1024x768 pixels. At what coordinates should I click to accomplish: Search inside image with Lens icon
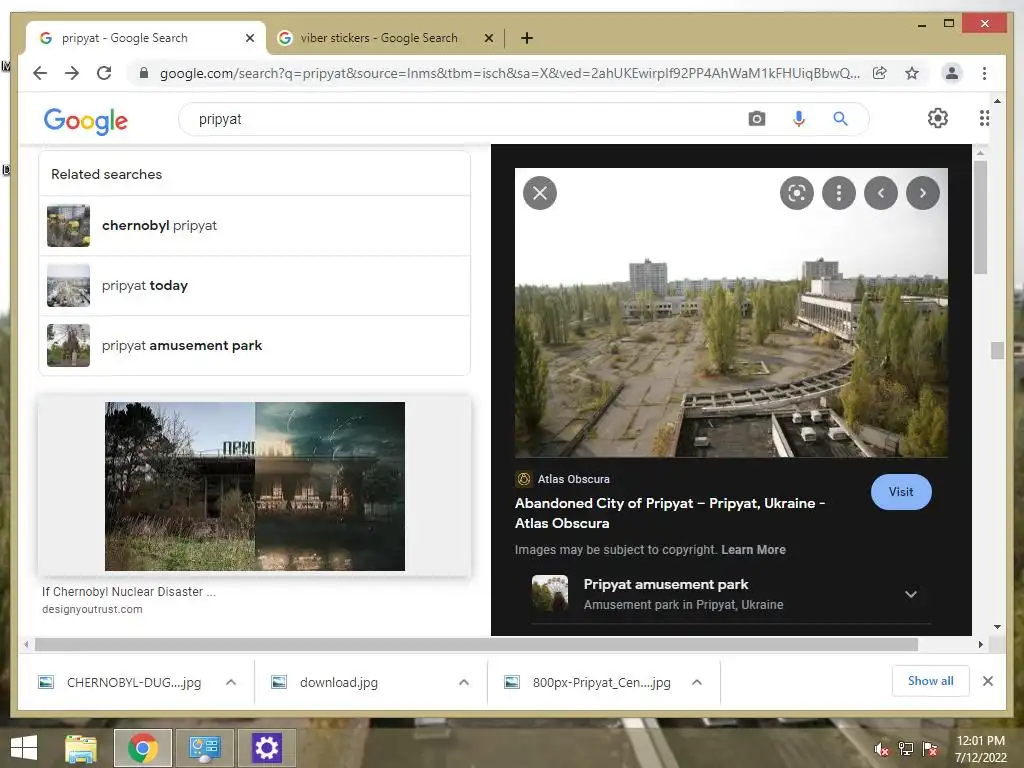pyautogui.click(x=797, y=193)
